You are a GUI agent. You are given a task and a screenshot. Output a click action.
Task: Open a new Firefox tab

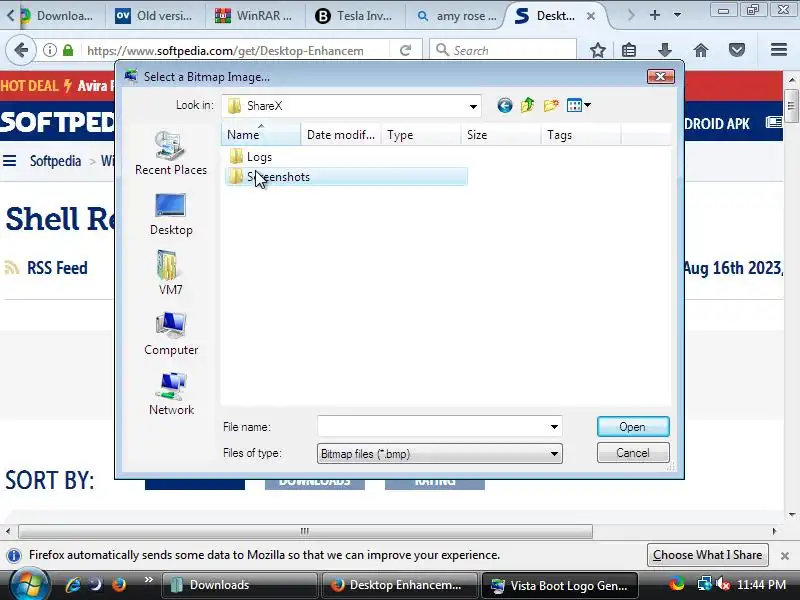click(655, 15)
